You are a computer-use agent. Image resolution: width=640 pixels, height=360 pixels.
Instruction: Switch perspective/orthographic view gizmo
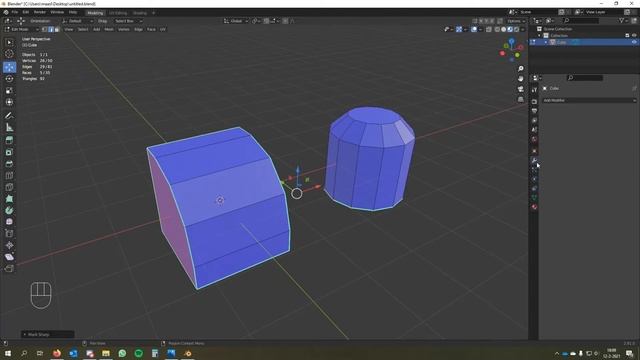(520, 99)
